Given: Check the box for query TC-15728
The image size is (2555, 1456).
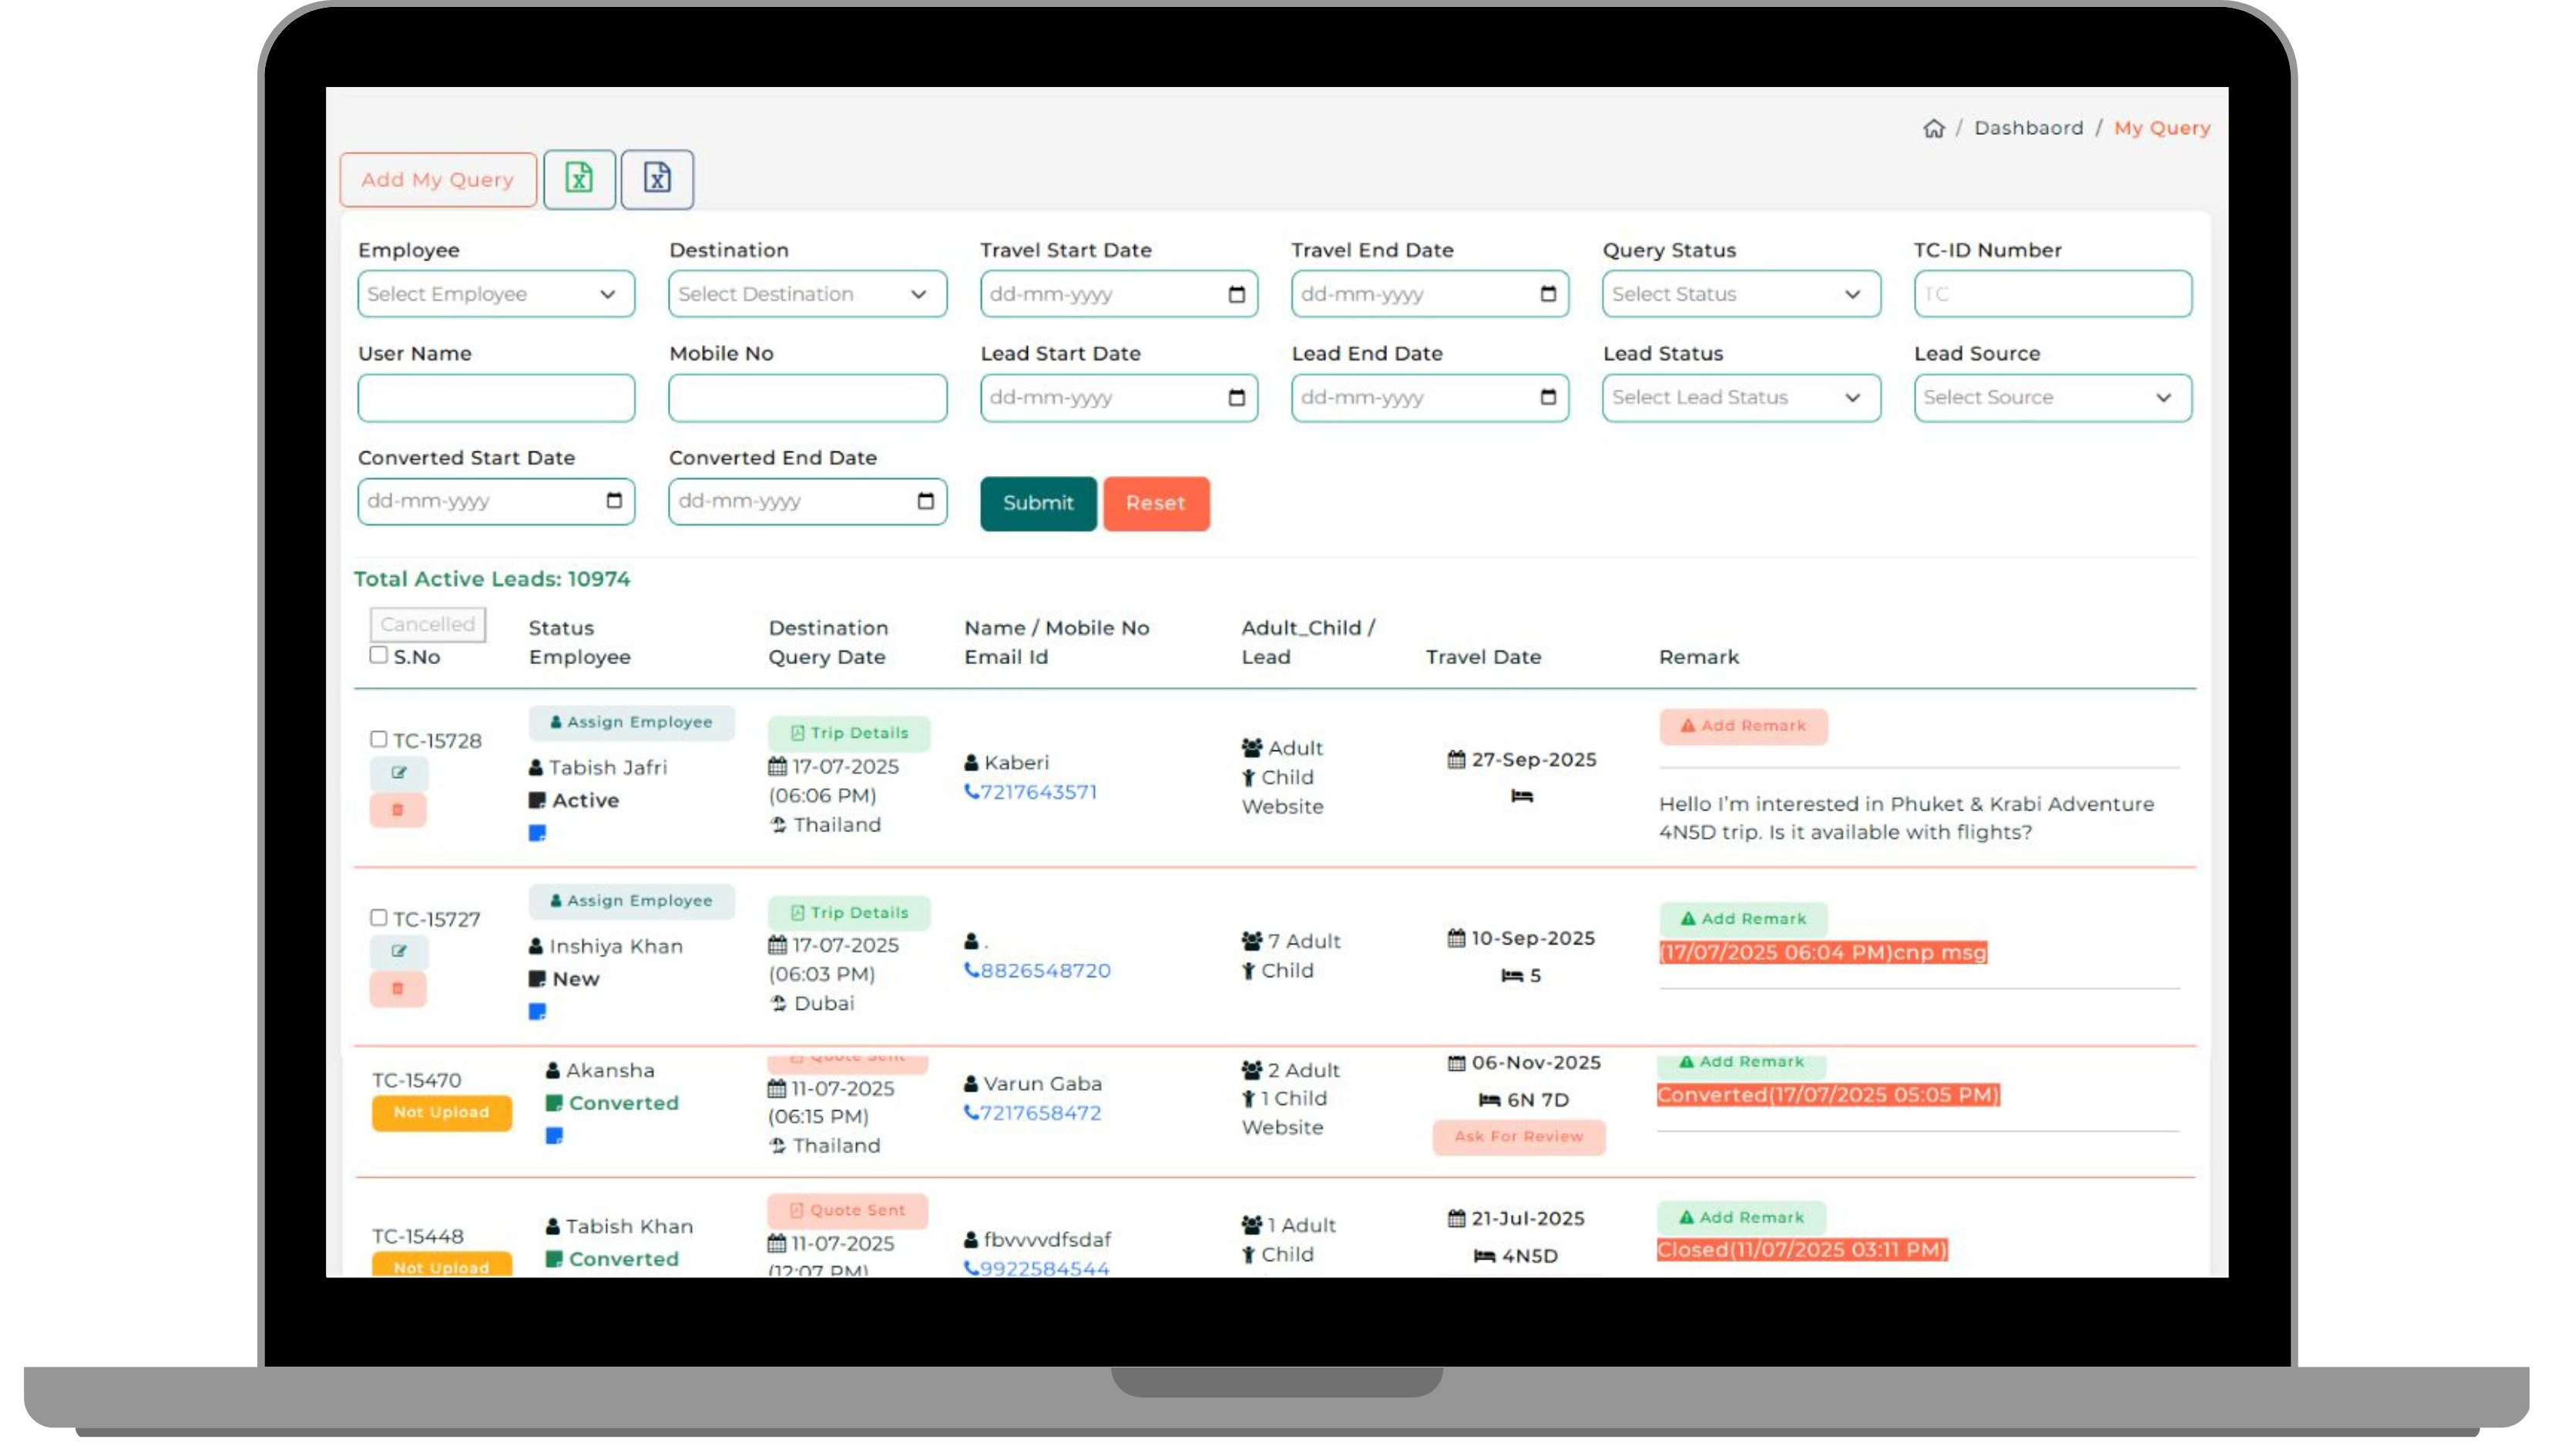Looking at the screenshot, I should pyautogui.click(x=378, y=739).
